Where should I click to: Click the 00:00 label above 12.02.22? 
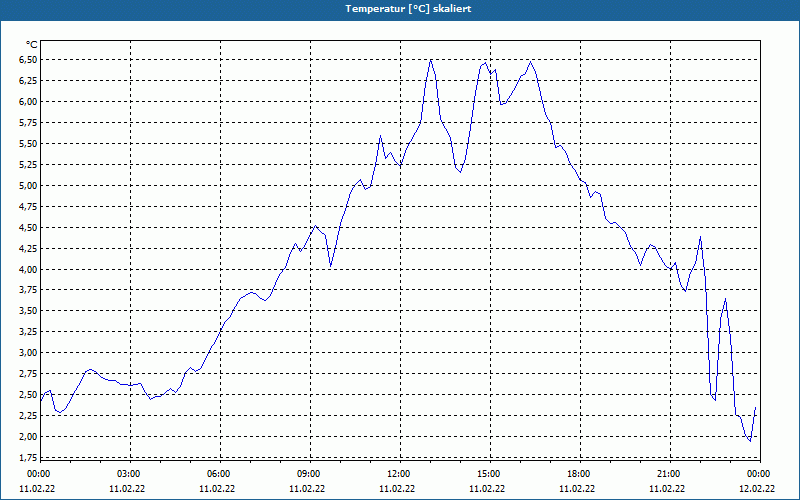coord(760,474)
